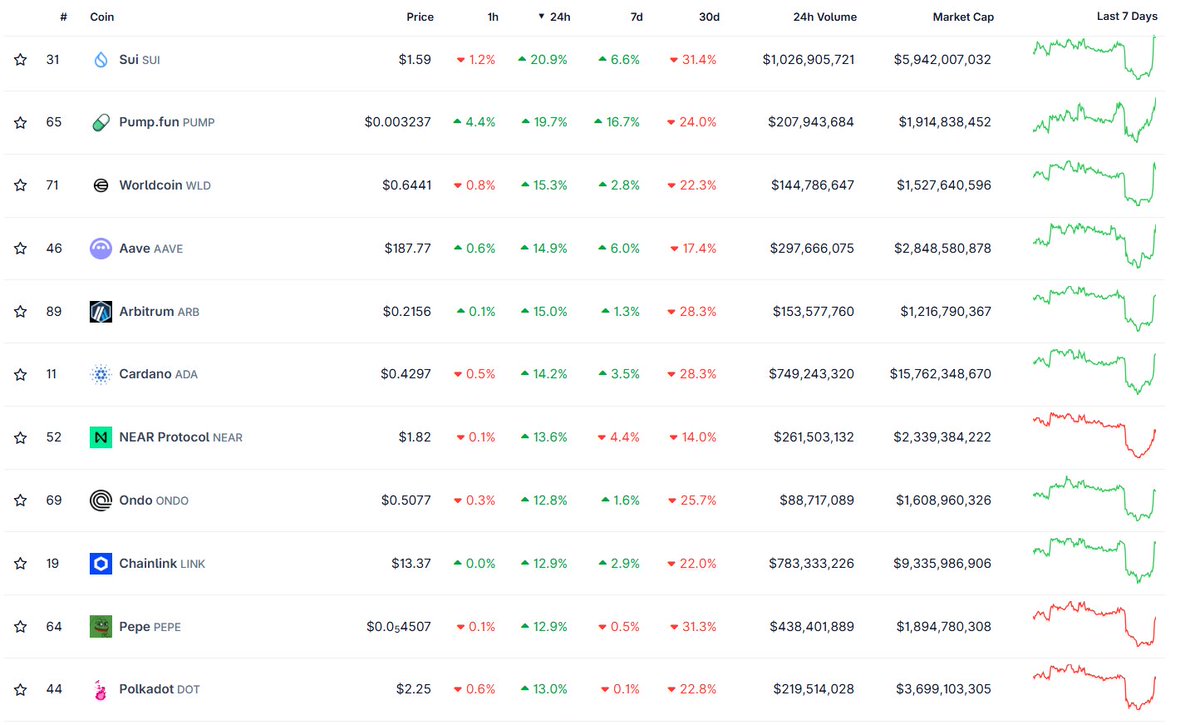This screenshot has width=1200, height=725.
Task: Click the Aave ghost logo icon
Action: [x=100, y=248]
